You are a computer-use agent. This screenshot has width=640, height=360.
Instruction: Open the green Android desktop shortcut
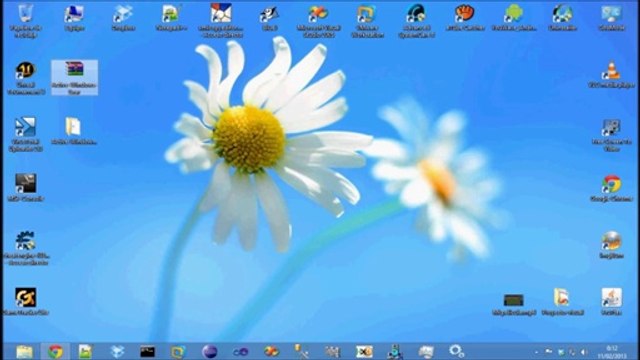[x=513, y=17]
